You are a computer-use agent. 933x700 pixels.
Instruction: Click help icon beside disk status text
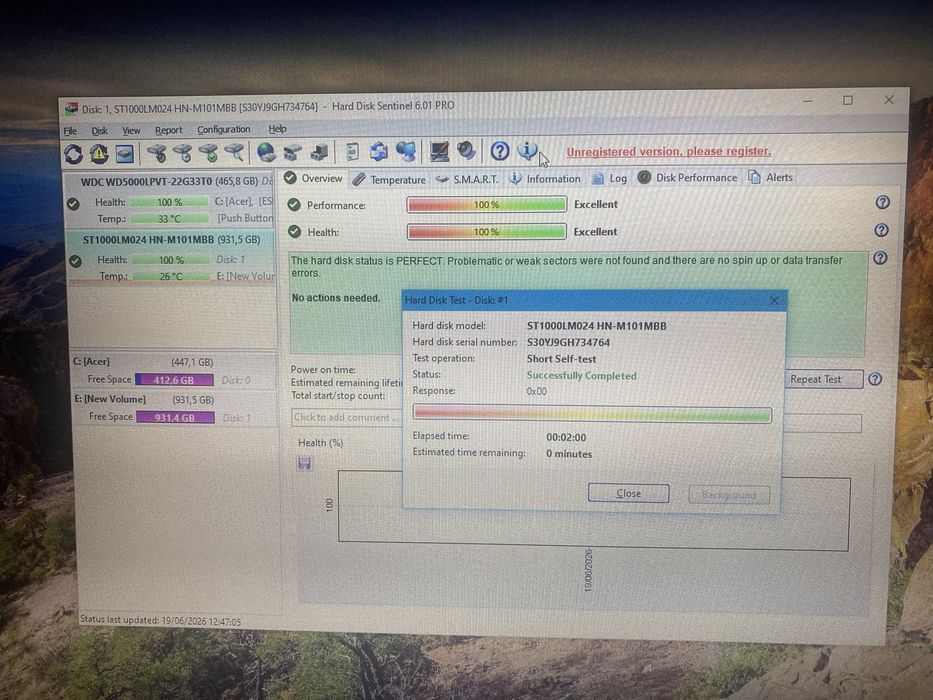tap(880, 258)
